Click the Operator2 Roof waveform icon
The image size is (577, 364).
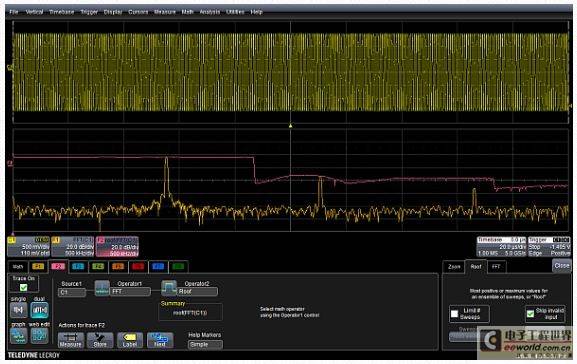click(169, 288)
